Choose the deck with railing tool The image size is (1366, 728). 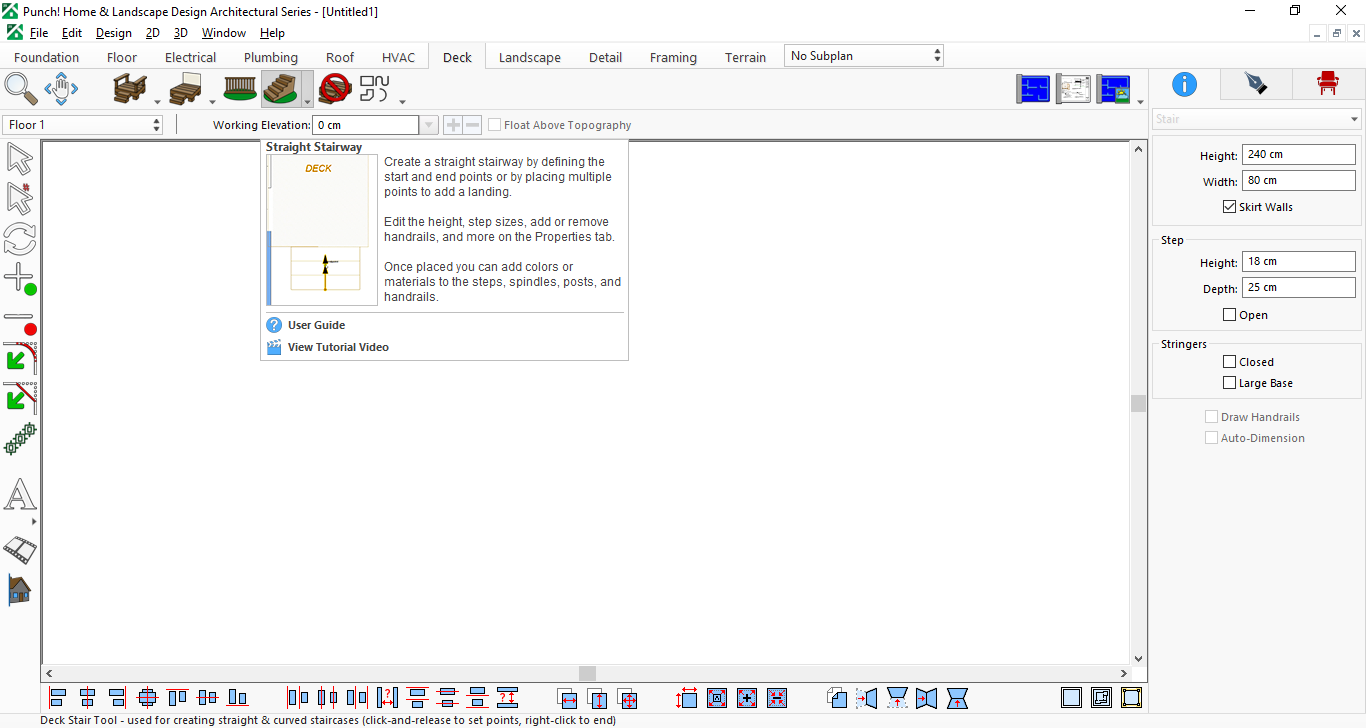click(x=130, y=89)
